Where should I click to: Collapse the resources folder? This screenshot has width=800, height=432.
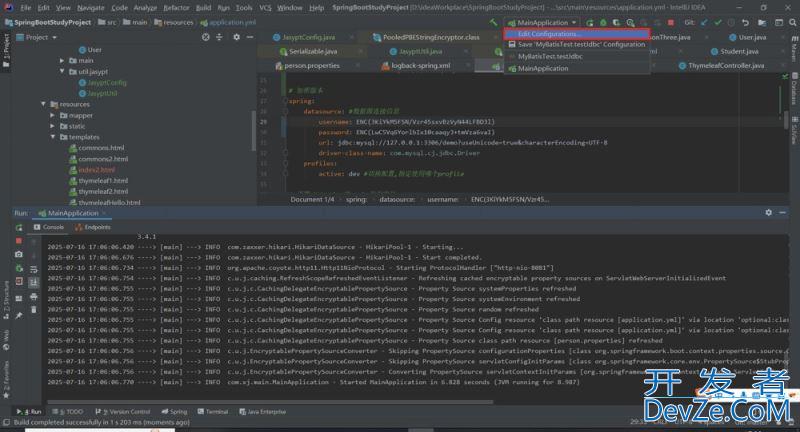43,104
